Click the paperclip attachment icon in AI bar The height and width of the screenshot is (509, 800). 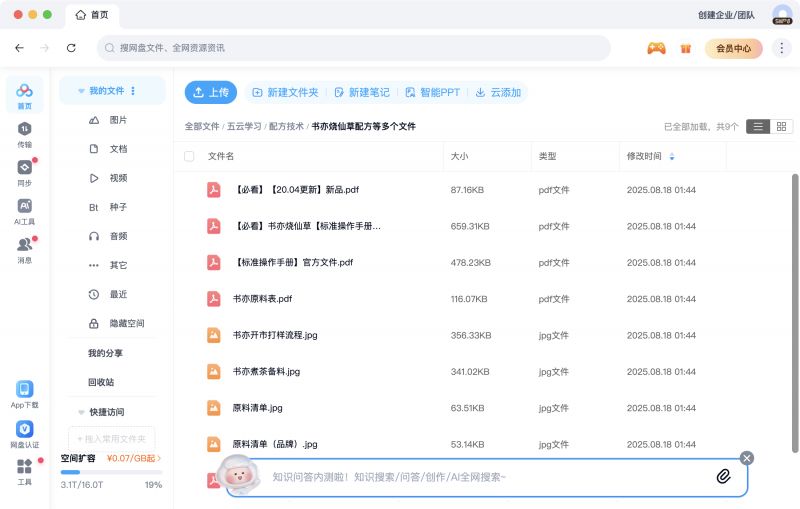point(723,477)
